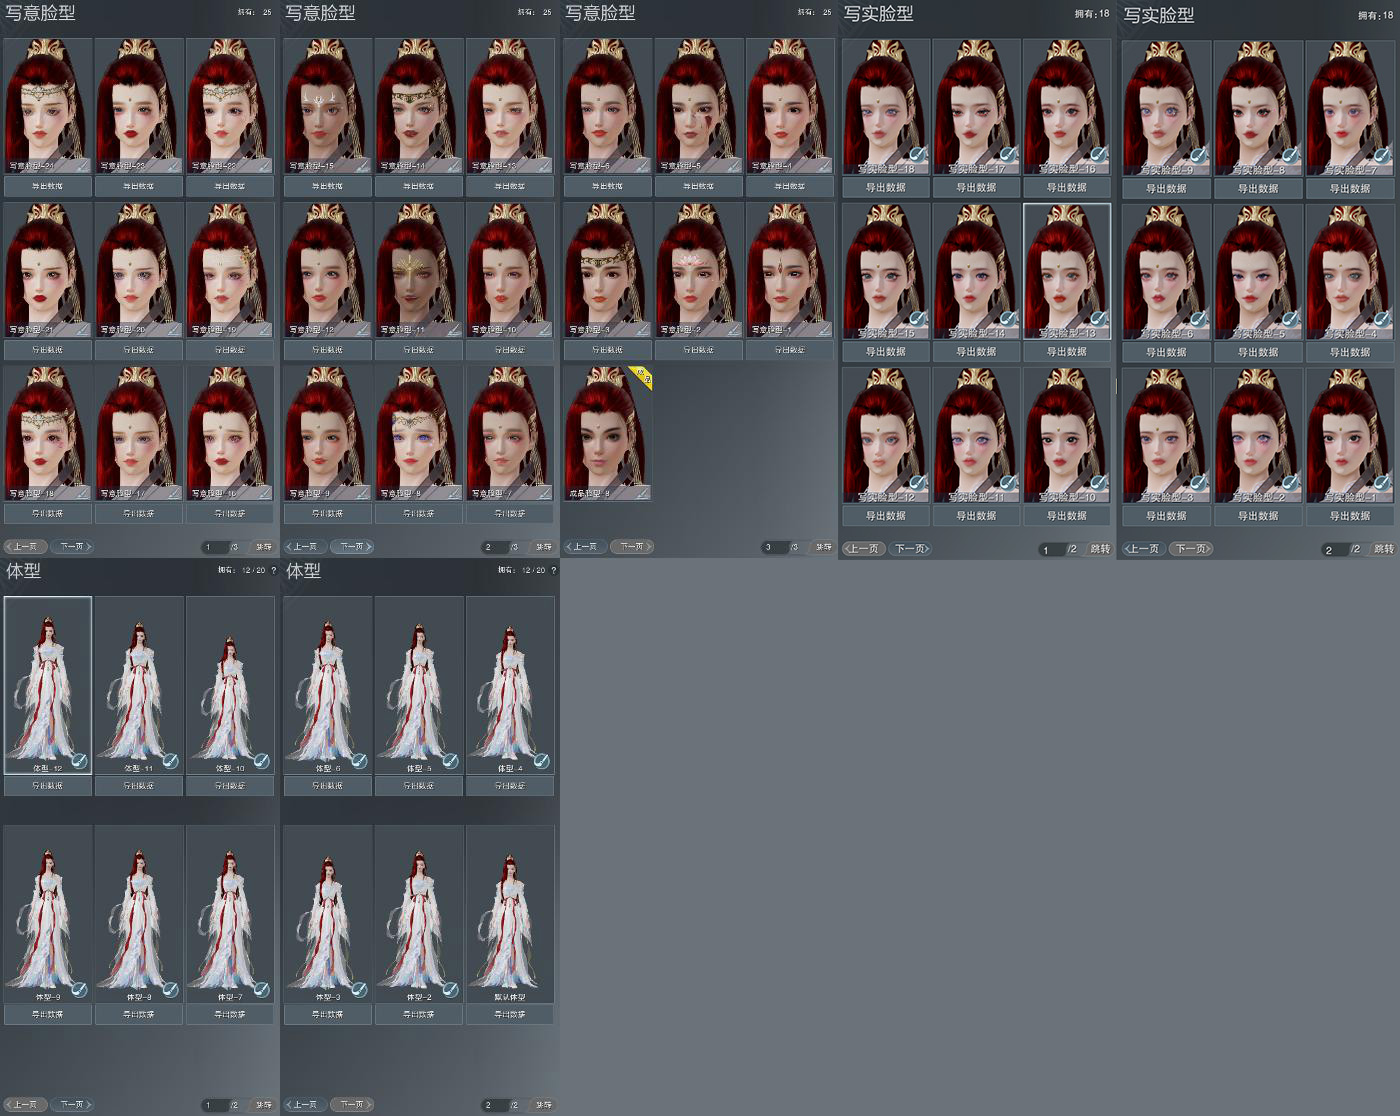
Task: Click the brush icon on 写实脸型-13
Action: (x=1099, y=321)
